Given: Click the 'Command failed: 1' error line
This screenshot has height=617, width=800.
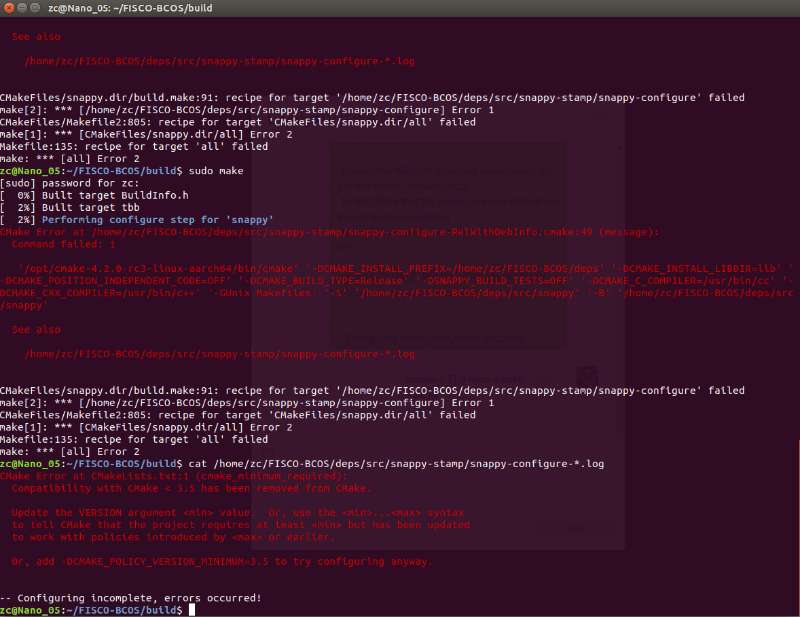Looking at the screenshot, I should [x=63, y=244].
